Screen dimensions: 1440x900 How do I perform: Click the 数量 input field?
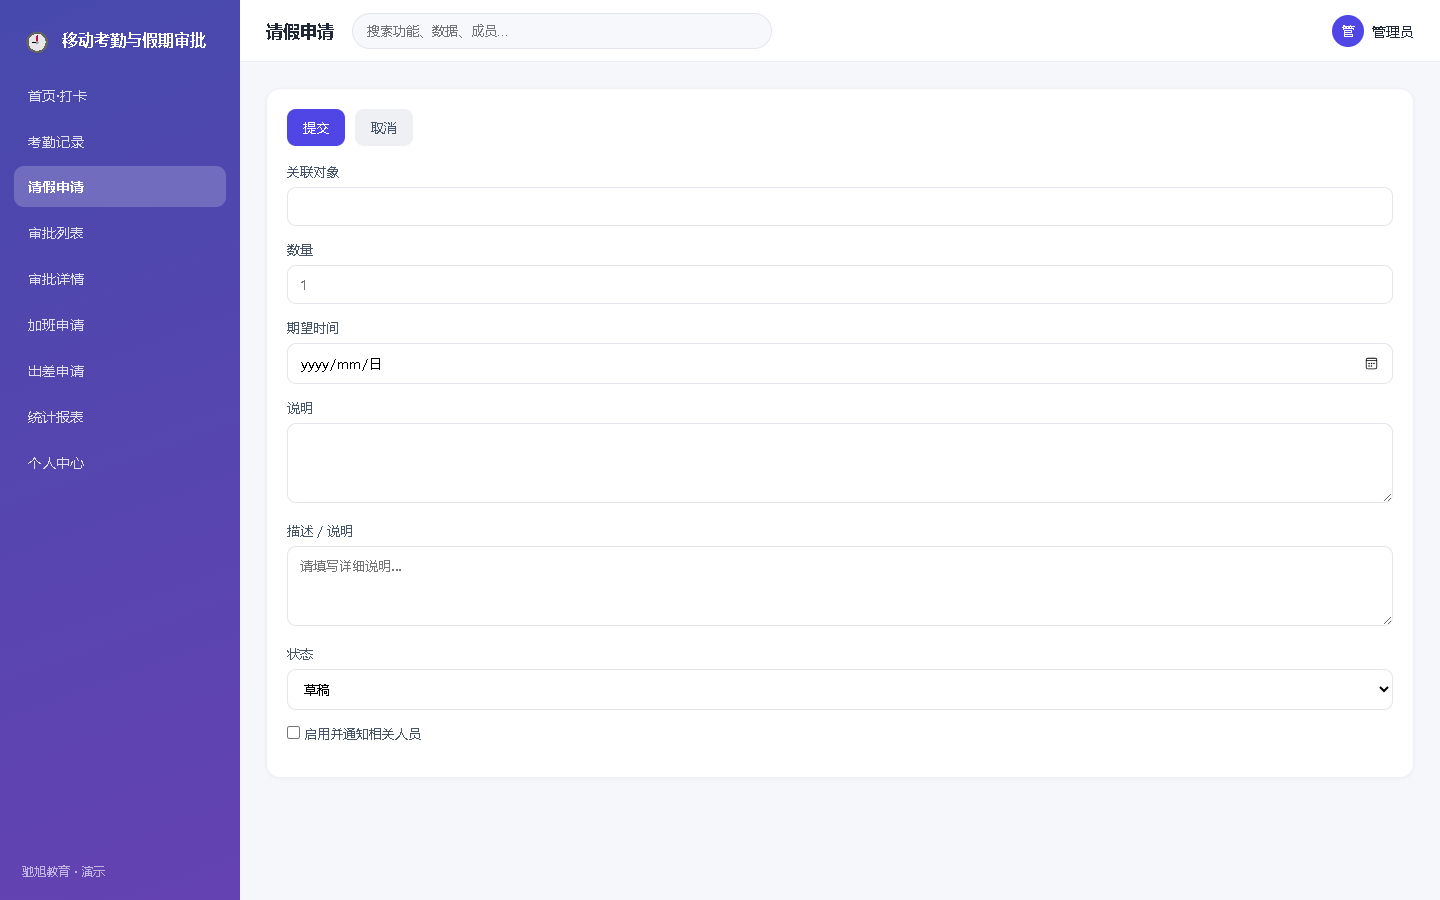[839, 284]
